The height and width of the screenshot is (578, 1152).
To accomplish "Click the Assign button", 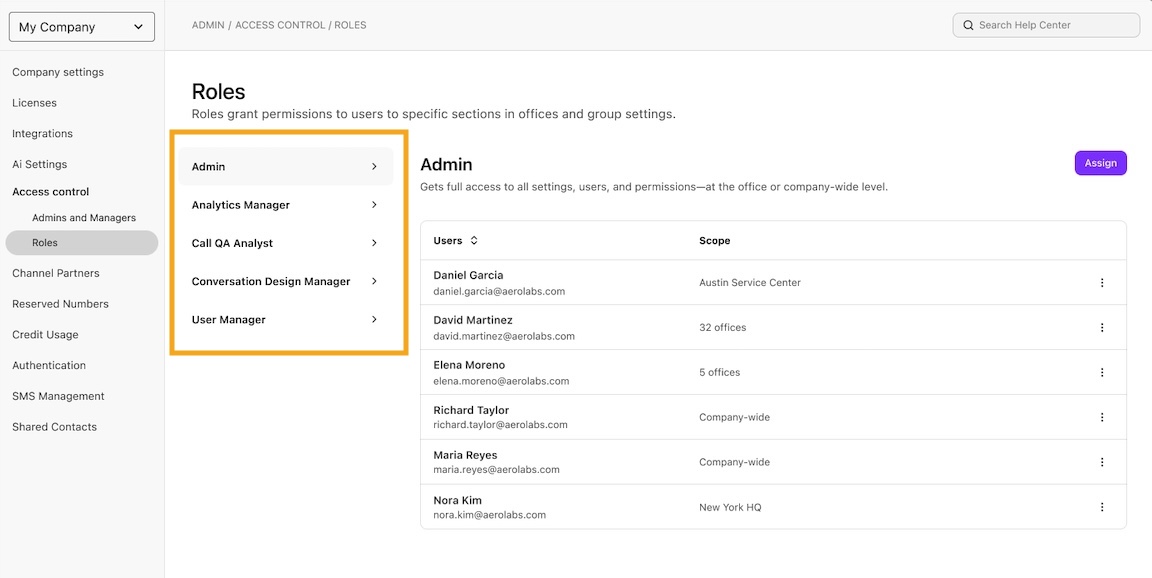I will click(1101, 163).
